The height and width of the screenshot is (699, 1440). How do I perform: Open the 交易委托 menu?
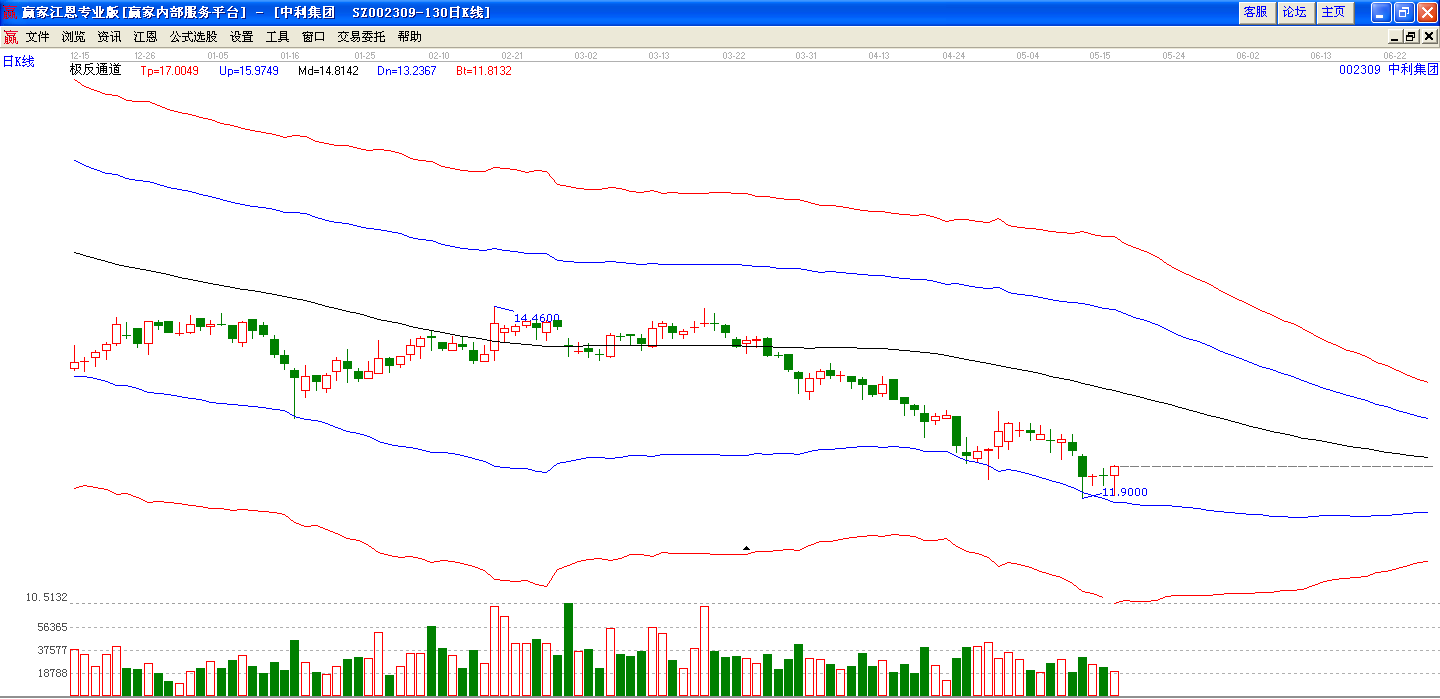point(361,37)
